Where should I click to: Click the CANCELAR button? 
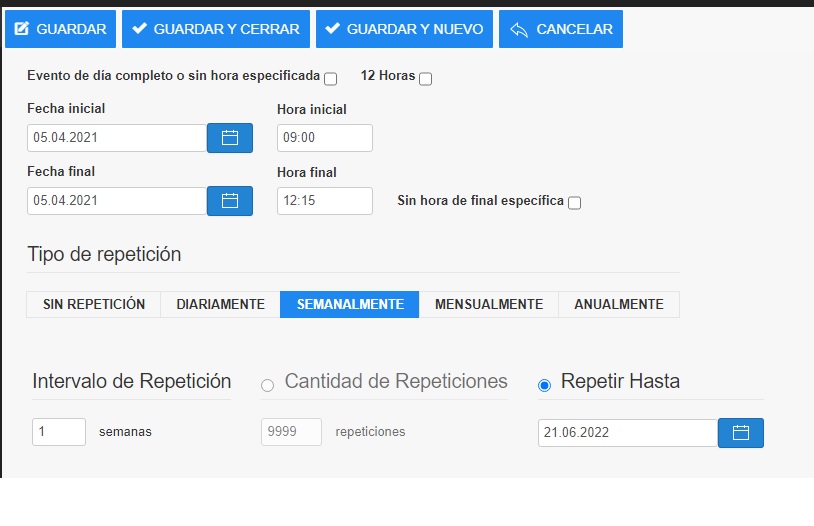[561, 29]
